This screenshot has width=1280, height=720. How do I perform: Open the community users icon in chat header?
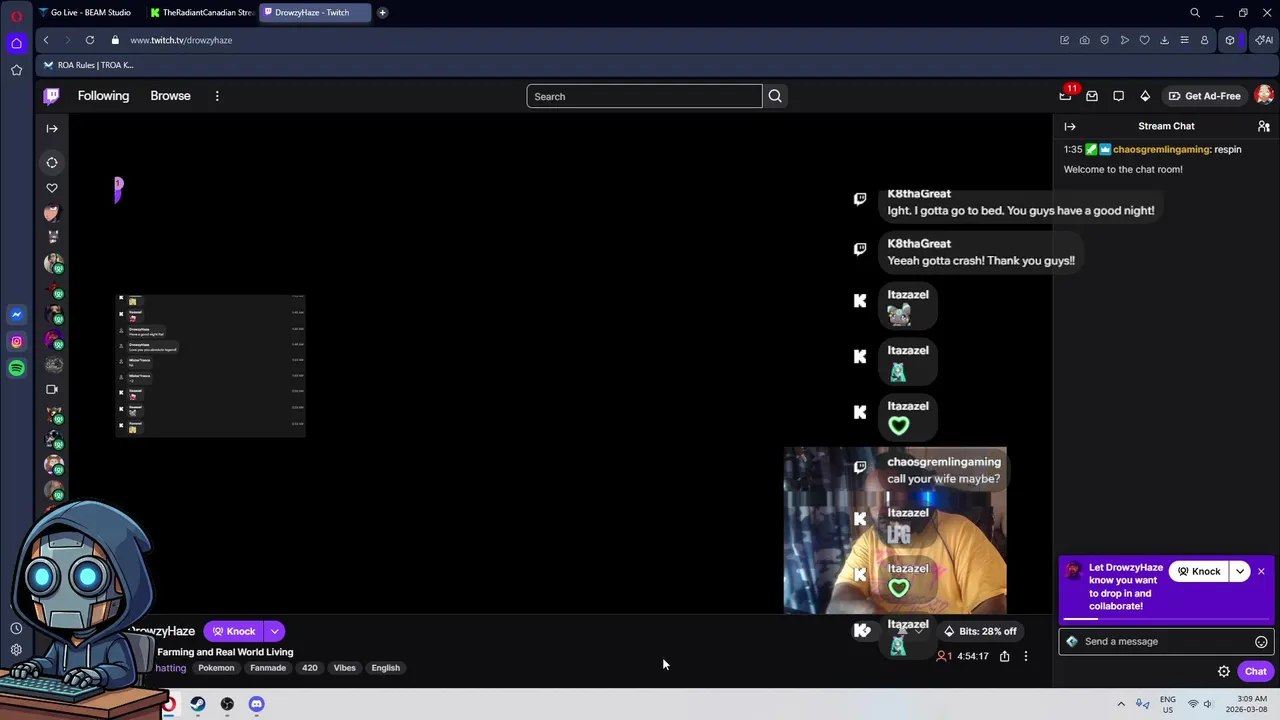coord(1264,126)
